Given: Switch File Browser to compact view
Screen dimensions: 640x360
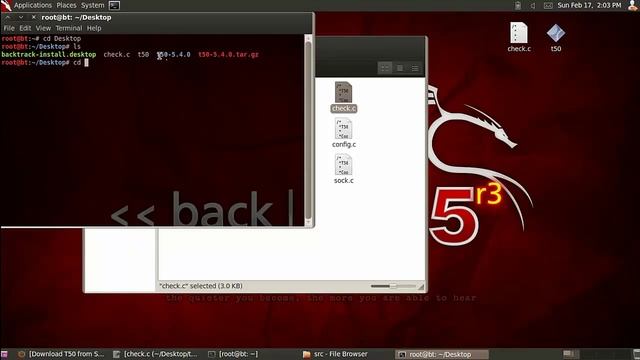Looking at the screenshot, I should point(415,68).
